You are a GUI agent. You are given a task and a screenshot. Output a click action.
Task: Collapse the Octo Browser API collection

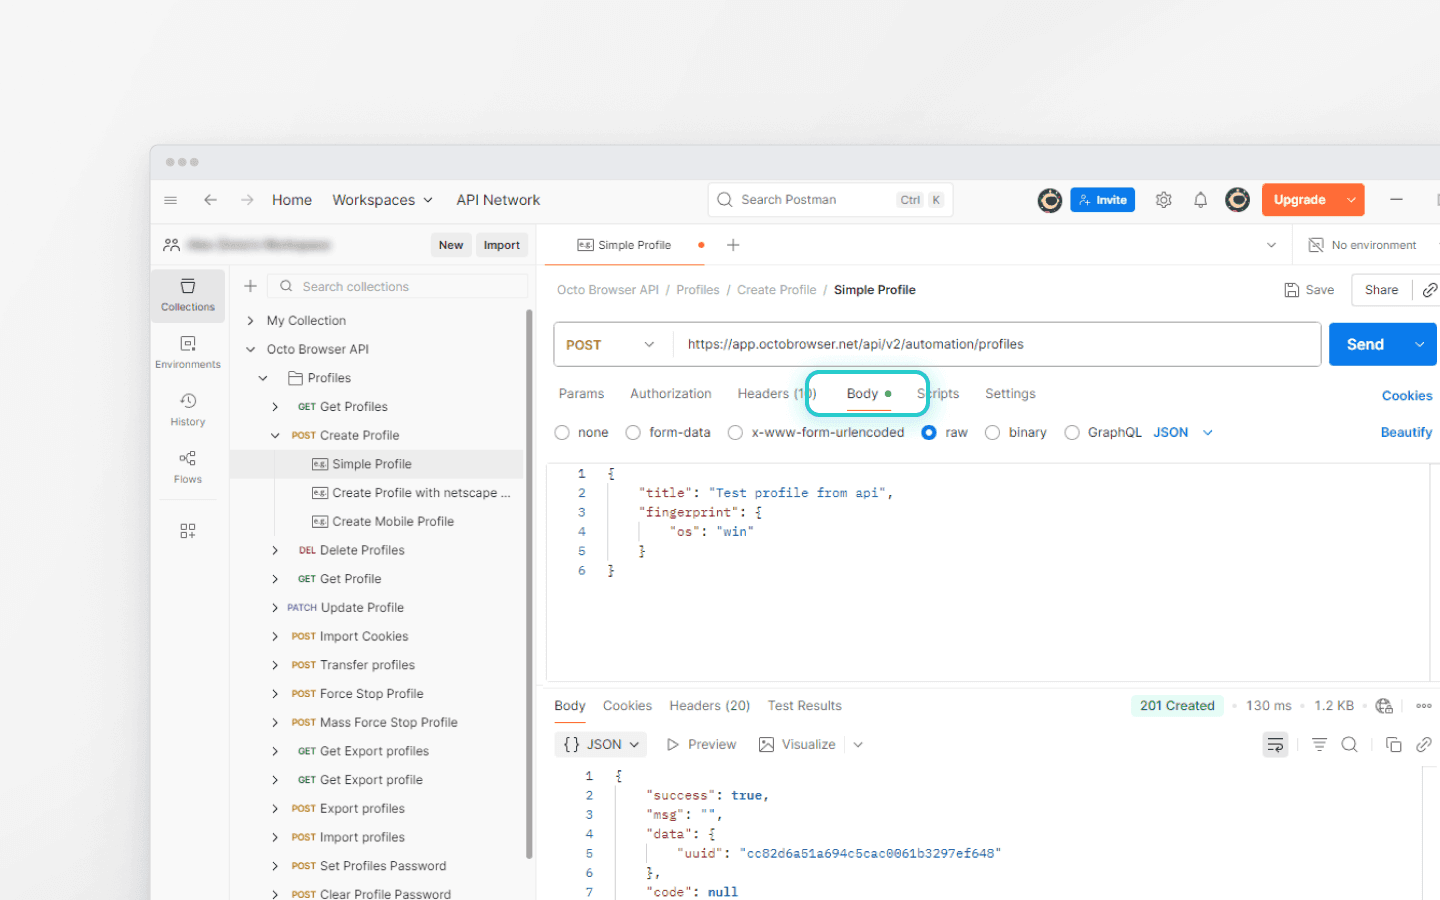coord(251,350)
